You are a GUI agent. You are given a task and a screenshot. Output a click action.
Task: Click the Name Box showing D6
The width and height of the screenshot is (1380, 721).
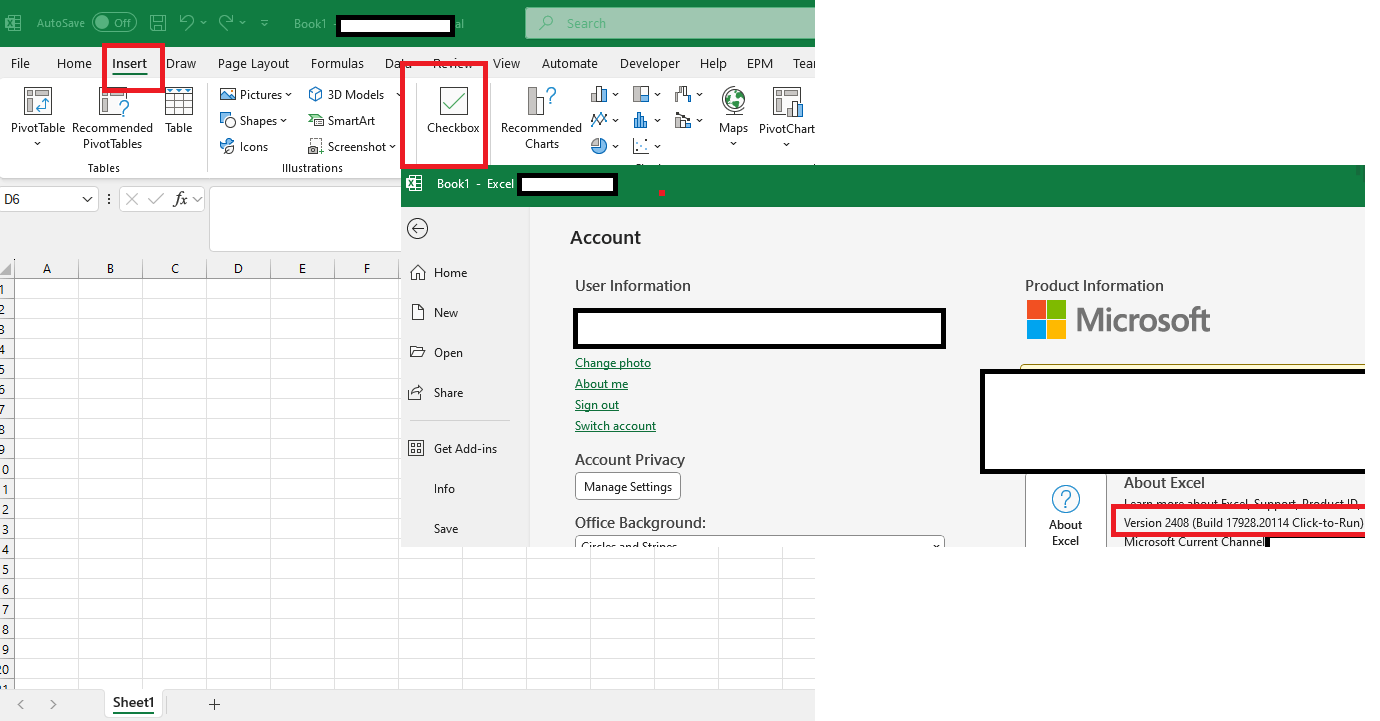click(x=40, y=199)
